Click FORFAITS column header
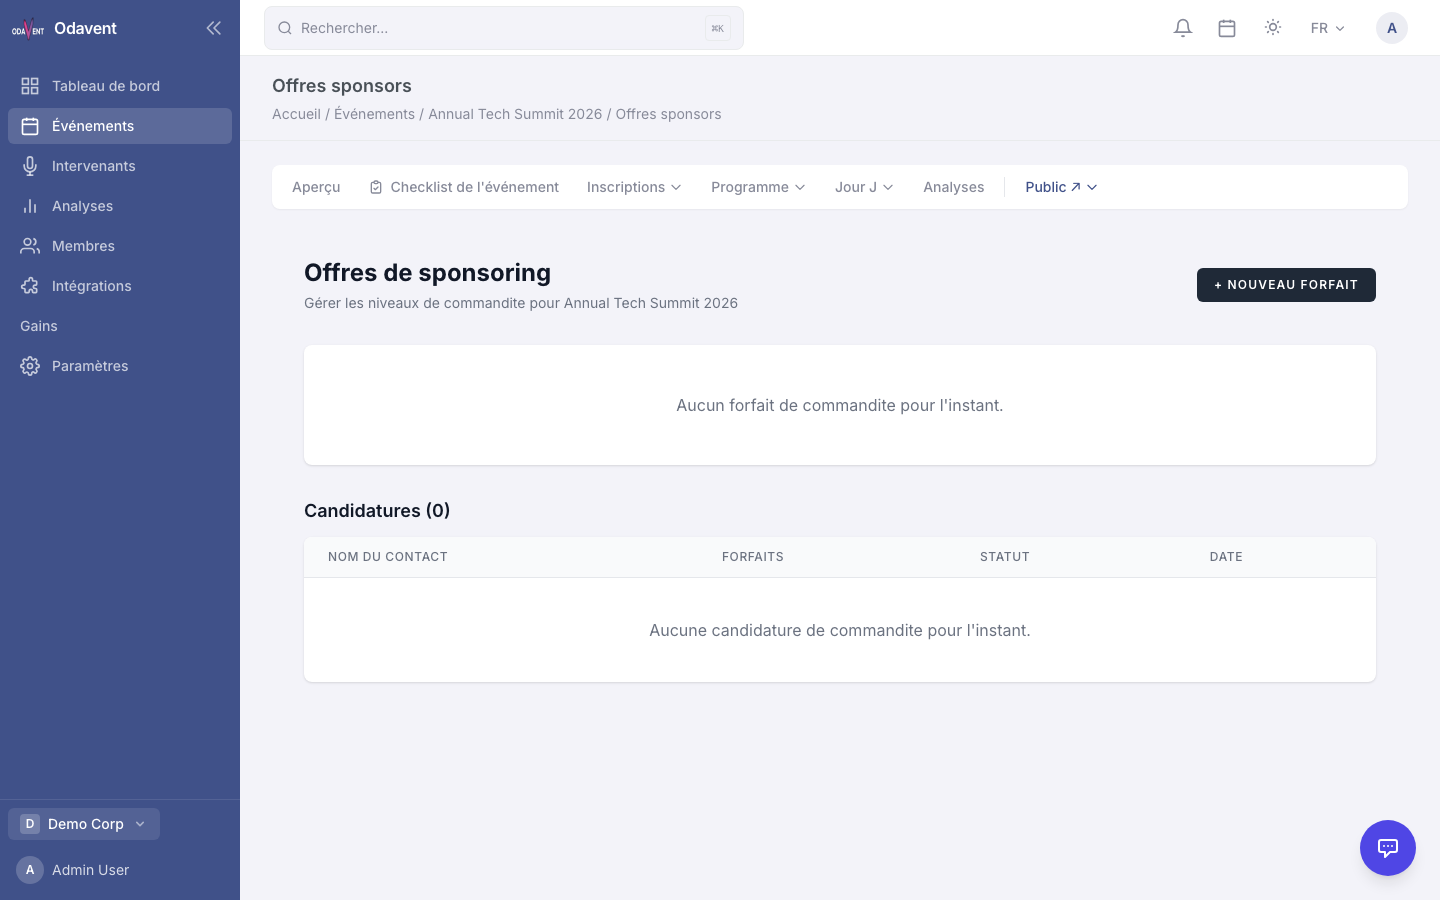This screenshot has width=1440, height=900. (753, 557)
